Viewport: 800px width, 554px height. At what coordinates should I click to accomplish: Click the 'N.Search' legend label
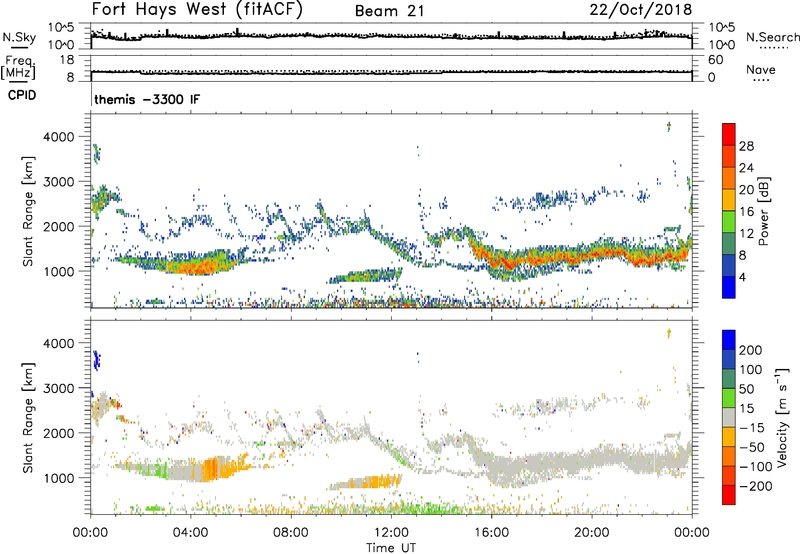point(773,37)
